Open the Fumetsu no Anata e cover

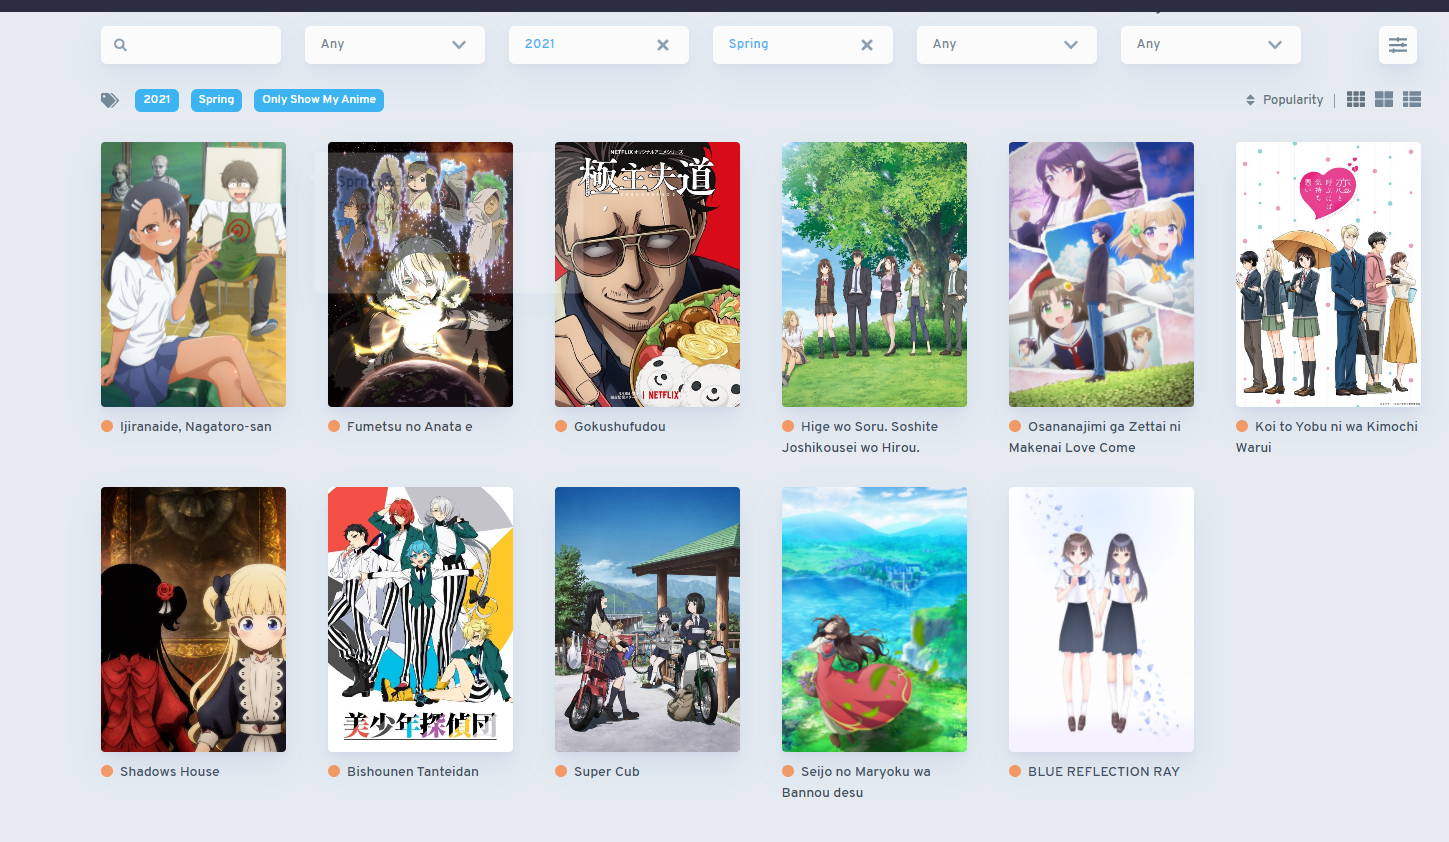point(420,274)
